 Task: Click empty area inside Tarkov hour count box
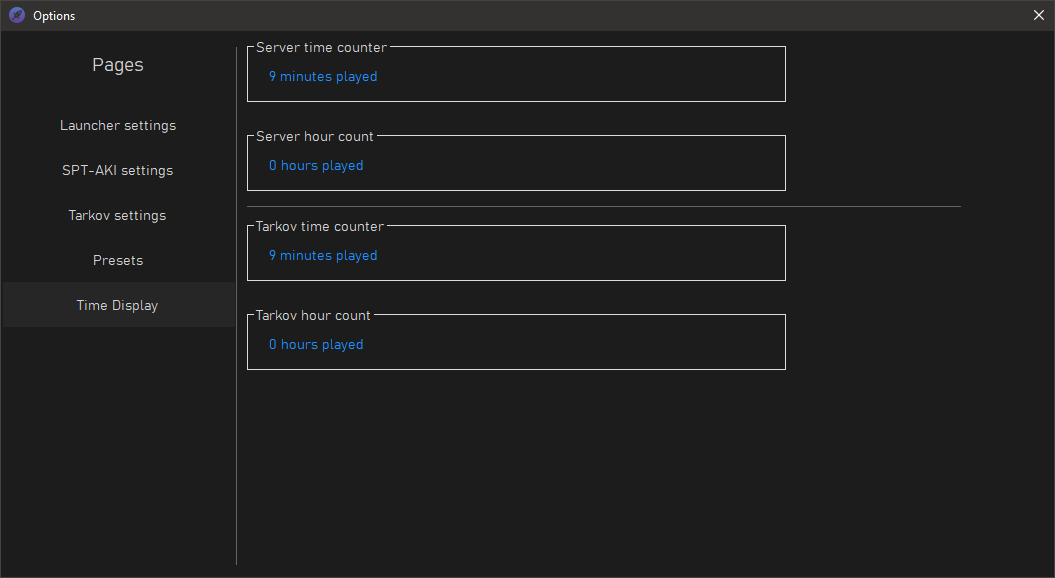coord(572,345)
